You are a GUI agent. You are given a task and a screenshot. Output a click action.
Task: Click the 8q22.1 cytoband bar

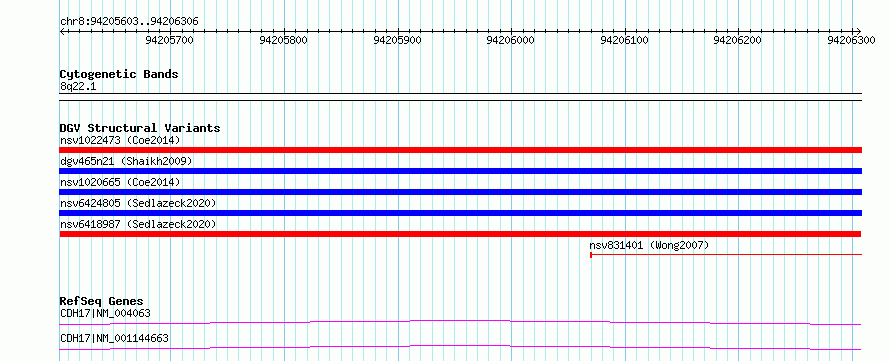(461, 96)
